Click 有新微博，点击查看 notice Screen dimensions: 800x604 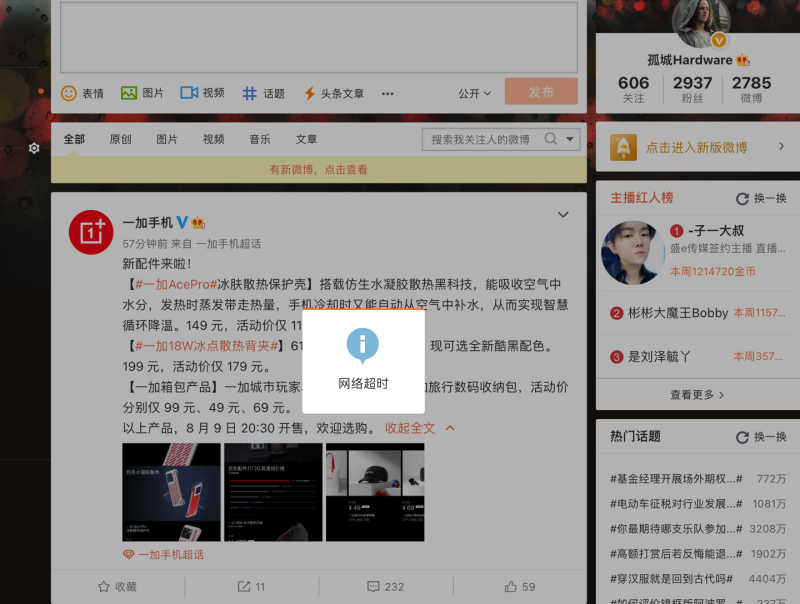click(x=318, y=170)
